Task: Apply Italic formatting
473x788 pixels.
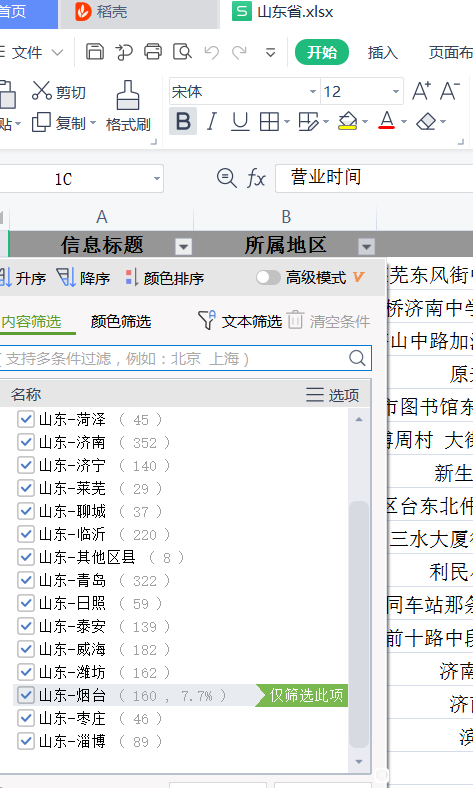Action: pos(212,121)
